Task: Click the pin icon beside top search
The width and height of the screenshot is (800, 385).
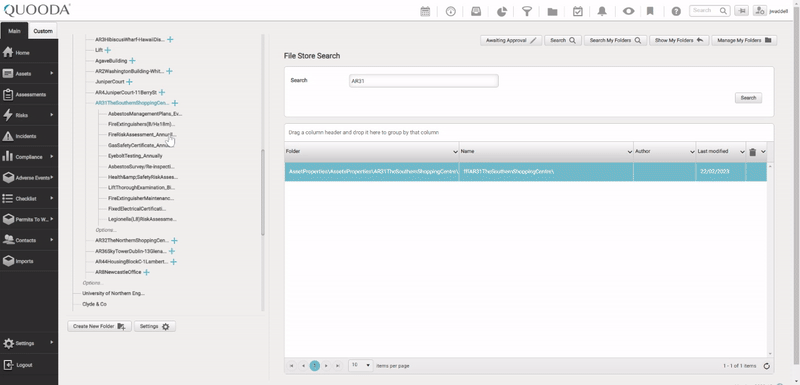Action: tap(741, 11)
